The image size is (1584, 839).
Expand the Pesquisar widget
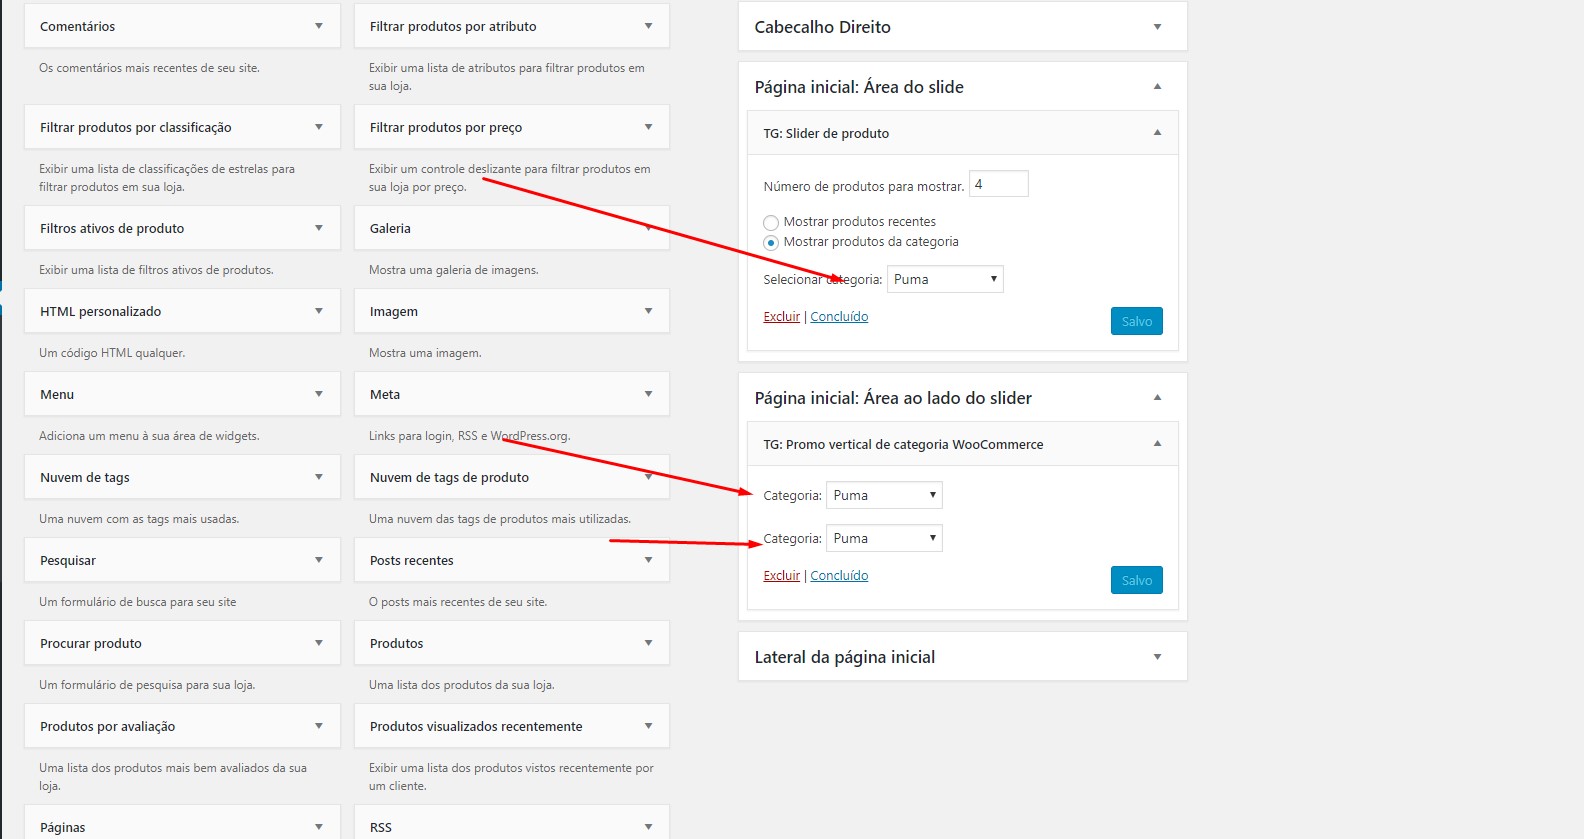coord(182,560)
